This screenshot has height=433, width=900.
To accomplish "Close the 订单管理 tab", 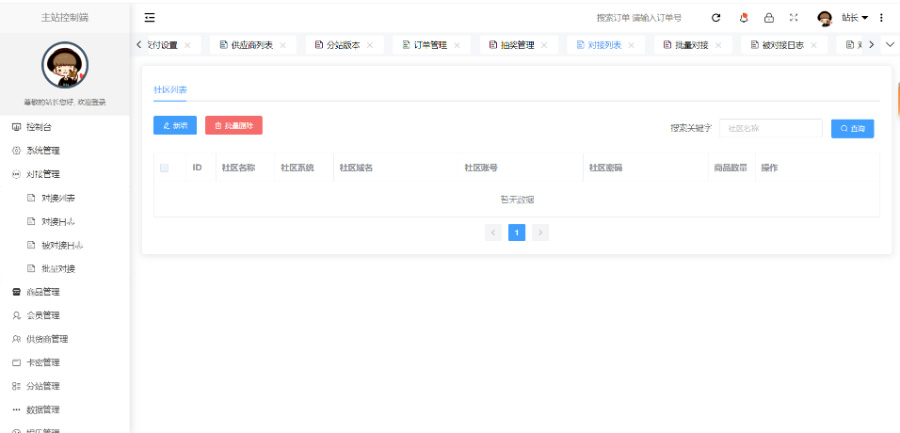I will click(x=457, y=45).
